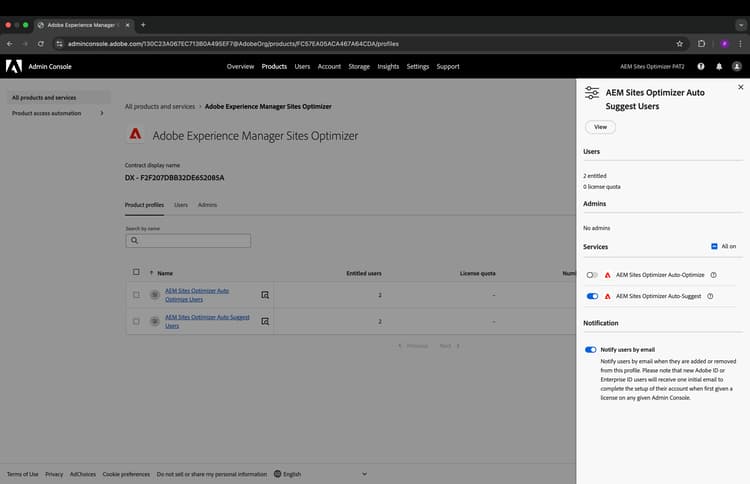Open the Products menu item
This screenshot has width=750, height=484.
[x=274, y=66]
